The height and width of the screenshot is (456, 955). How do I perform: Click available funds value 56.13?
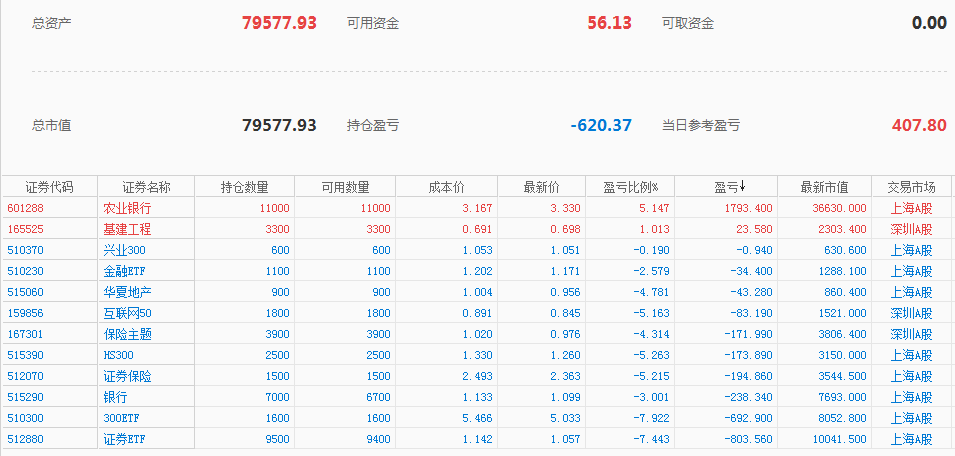(610, 23)
